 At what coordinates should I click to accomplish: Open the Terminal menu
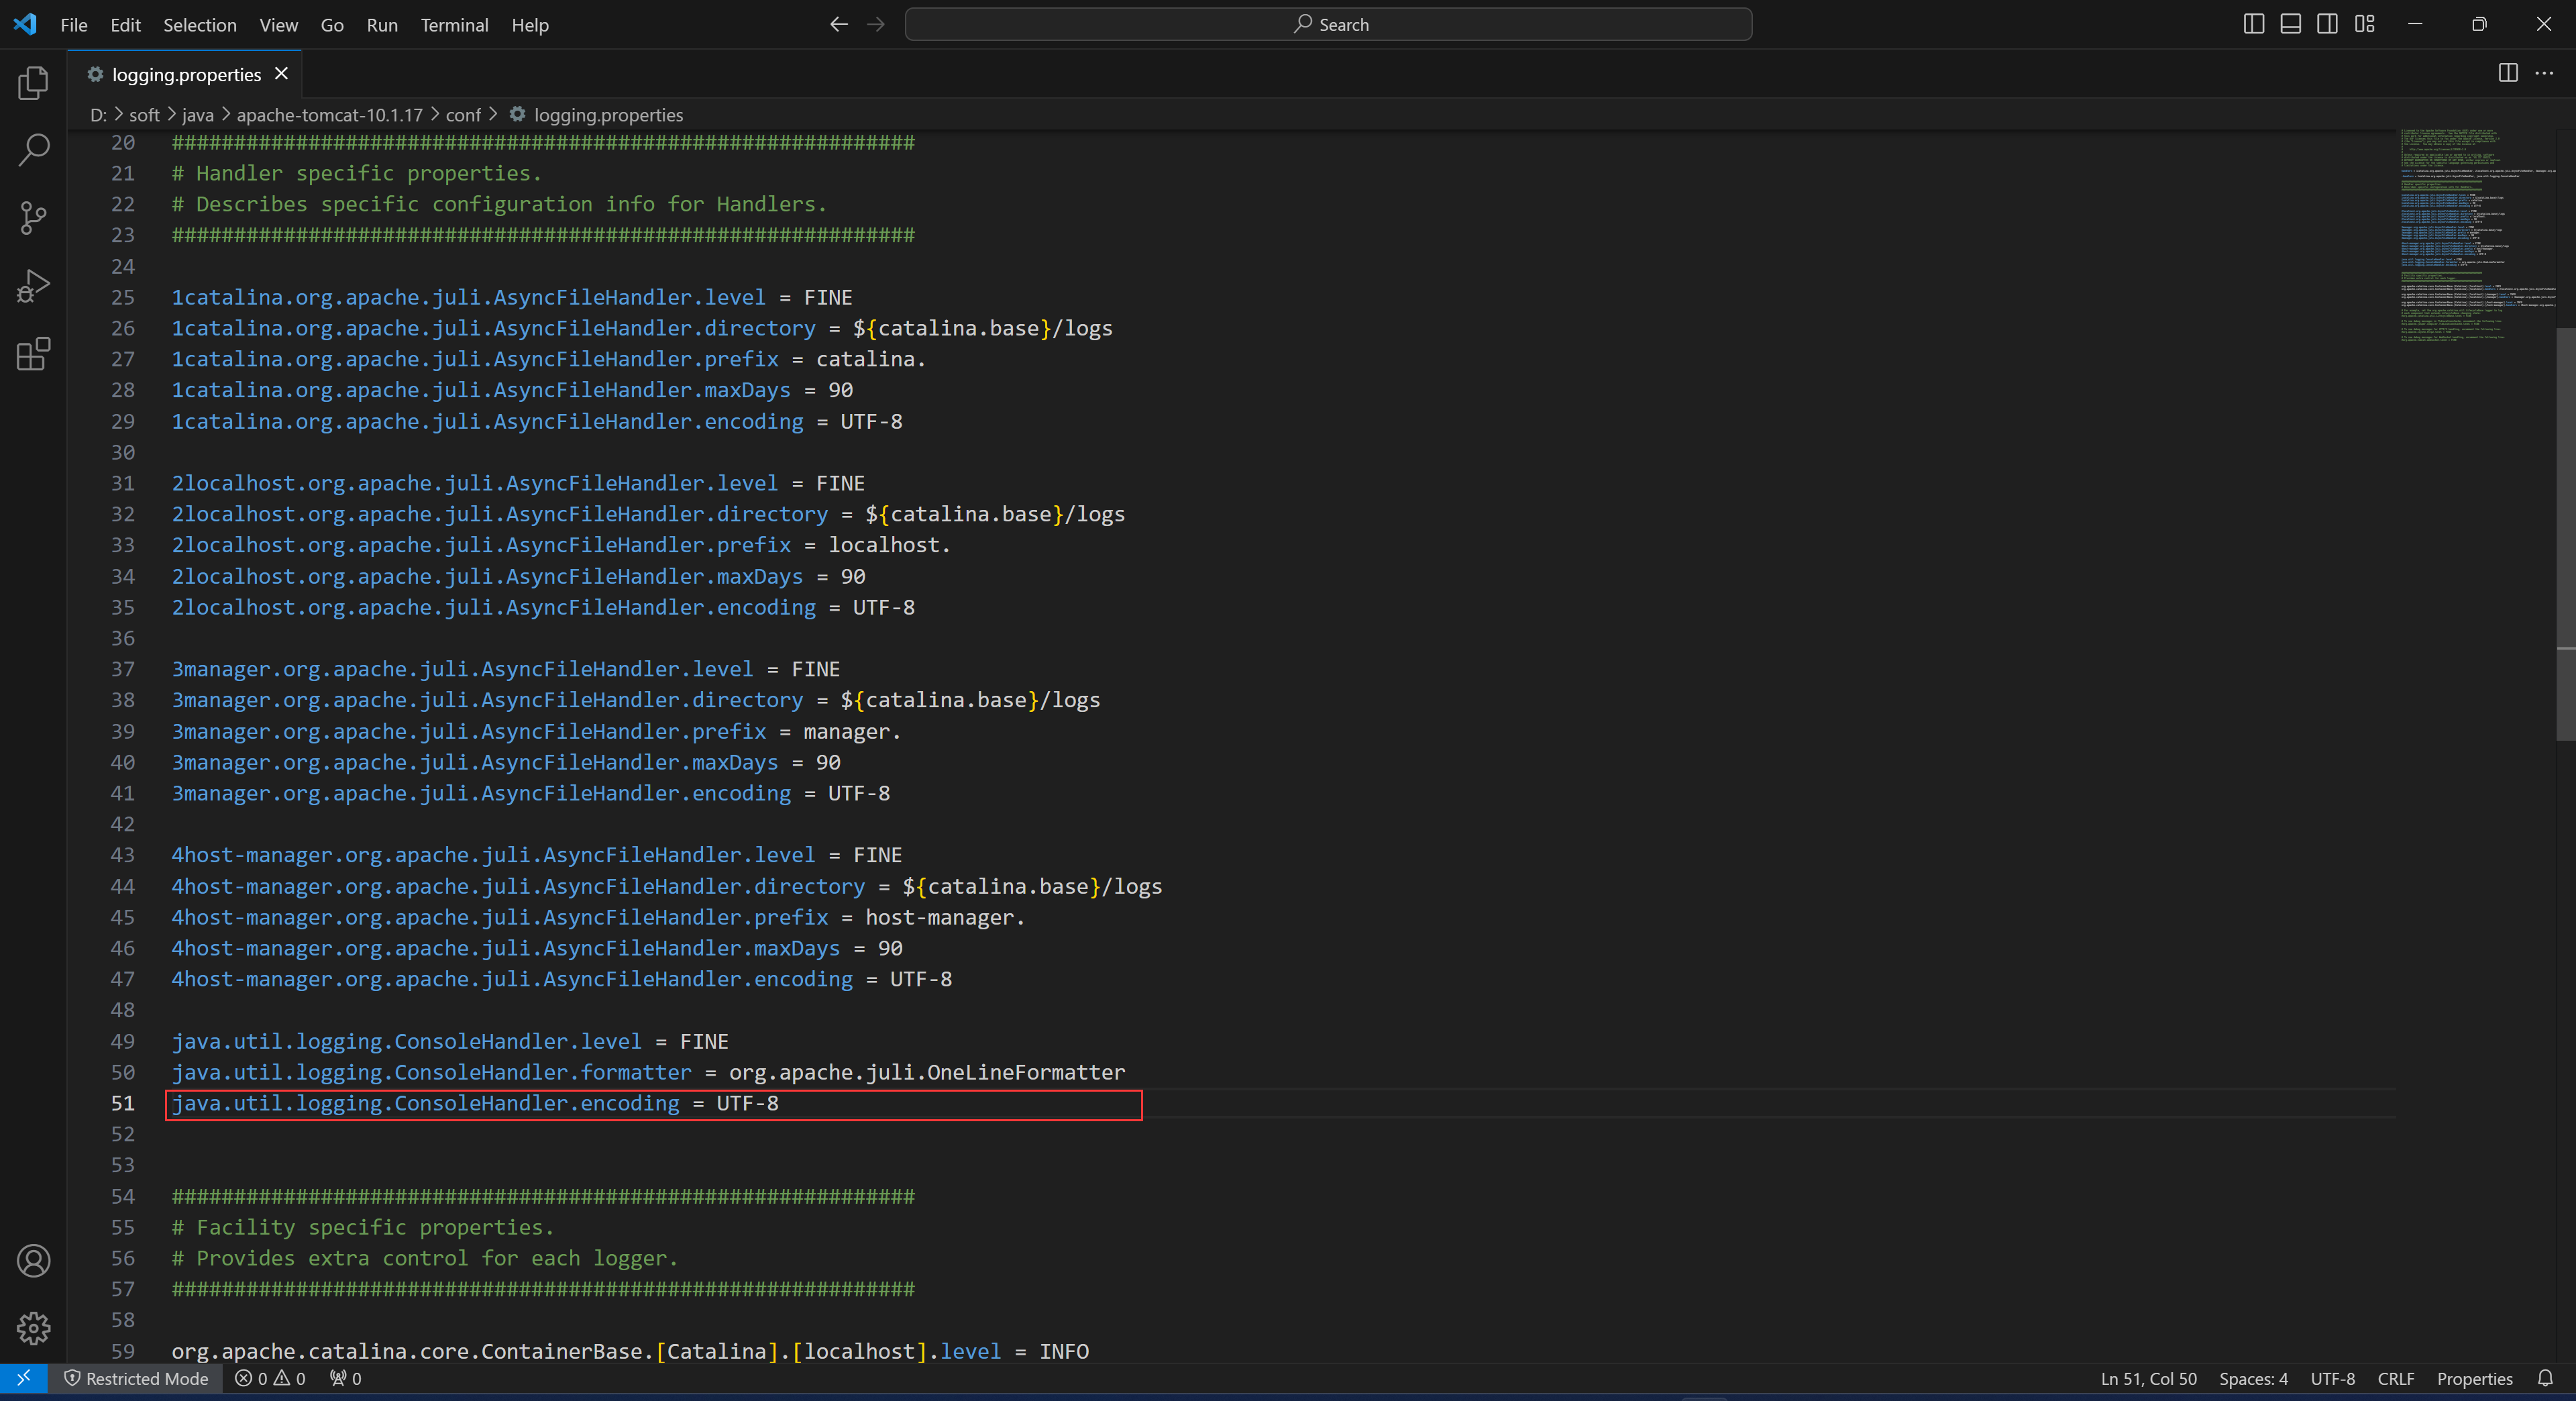tap(454, 25)
